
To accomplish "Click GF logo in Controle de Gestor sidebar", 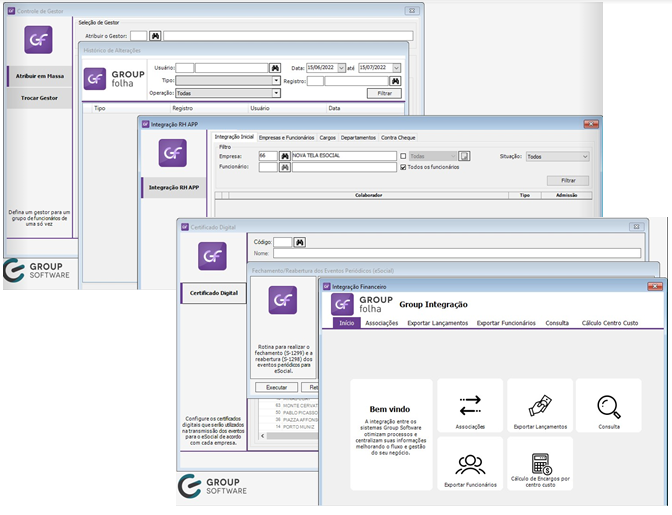I will (x=38, y=40).
